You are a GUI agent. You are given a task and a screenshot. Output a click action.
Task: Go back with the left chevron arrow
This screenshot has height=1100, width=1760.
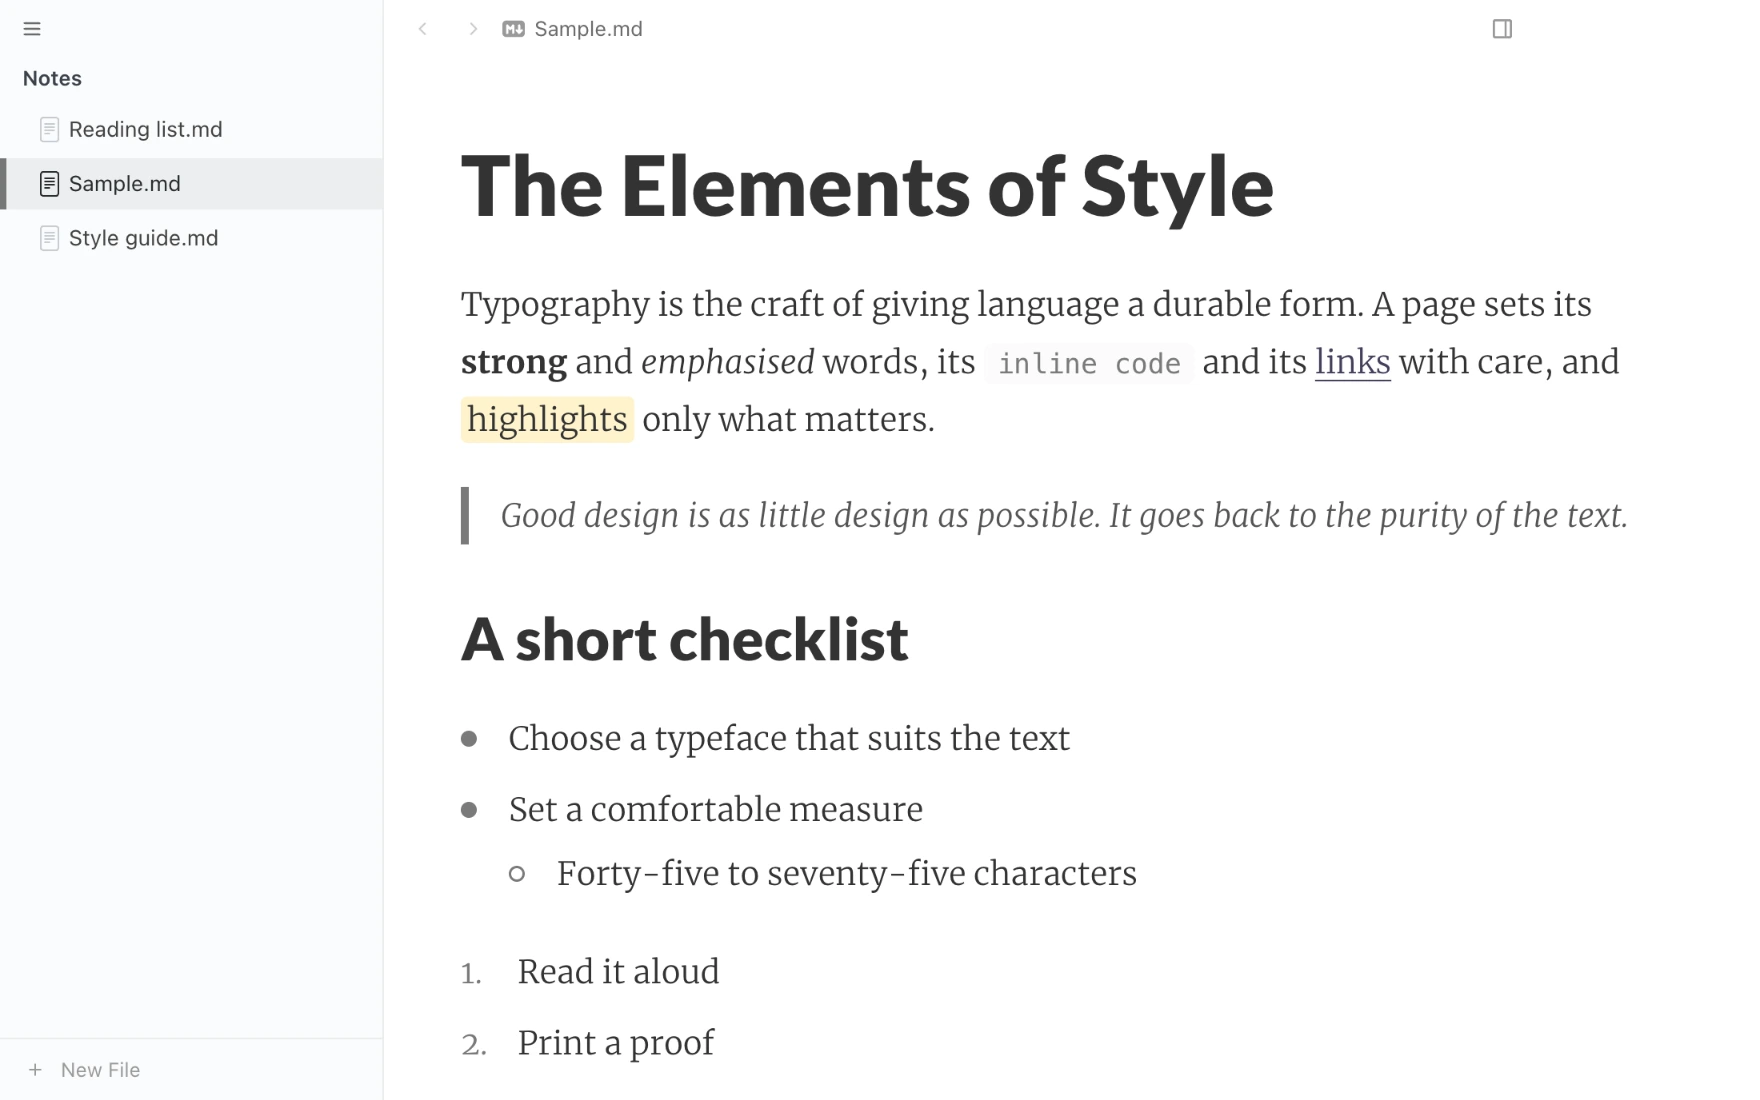[x=423, y=29]
